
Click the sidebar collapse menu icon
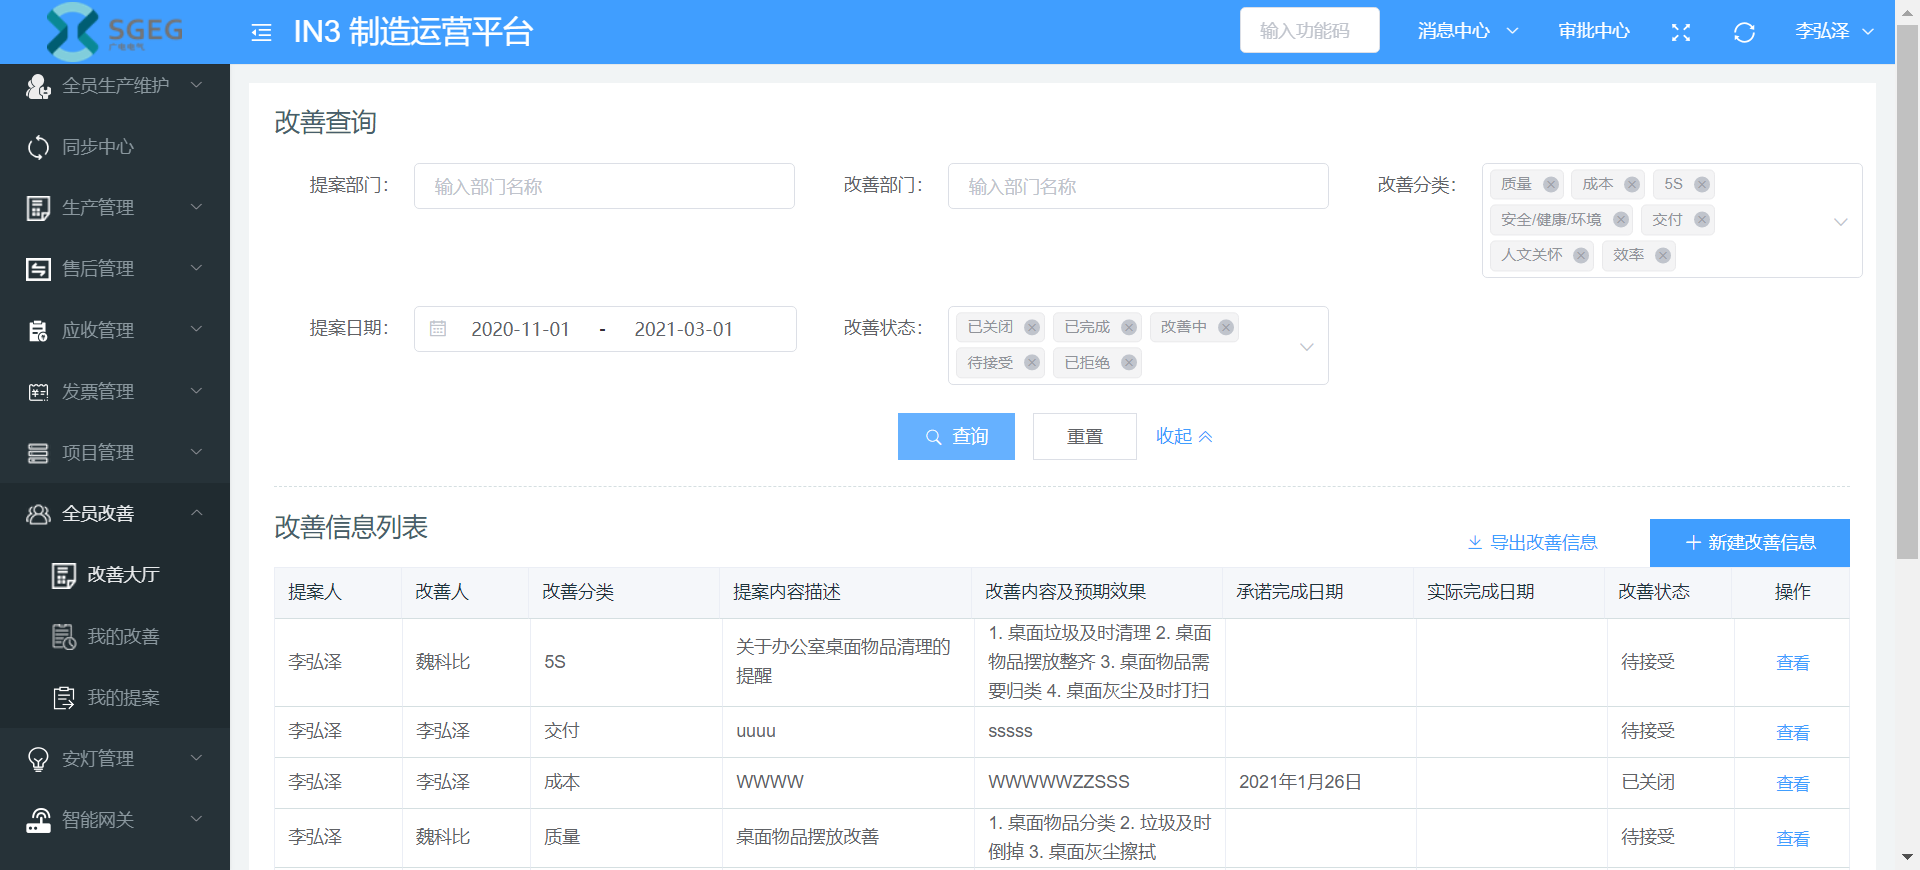(x=261, y=33)
